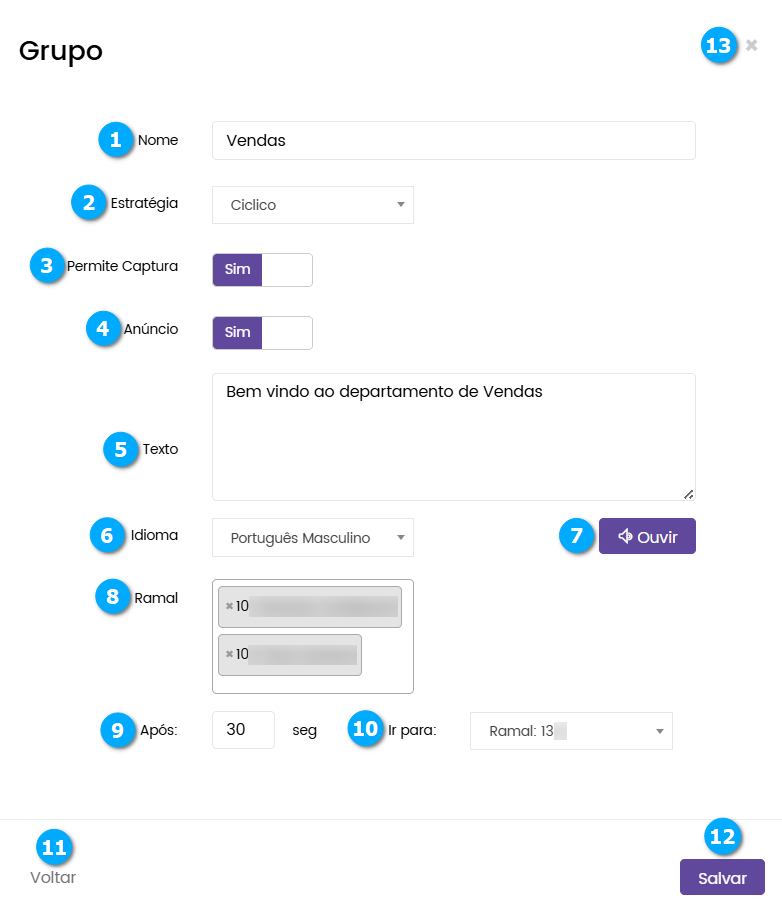
Task: Click the numbered badge 8 beside Ramal
Action: coord(113,597)
